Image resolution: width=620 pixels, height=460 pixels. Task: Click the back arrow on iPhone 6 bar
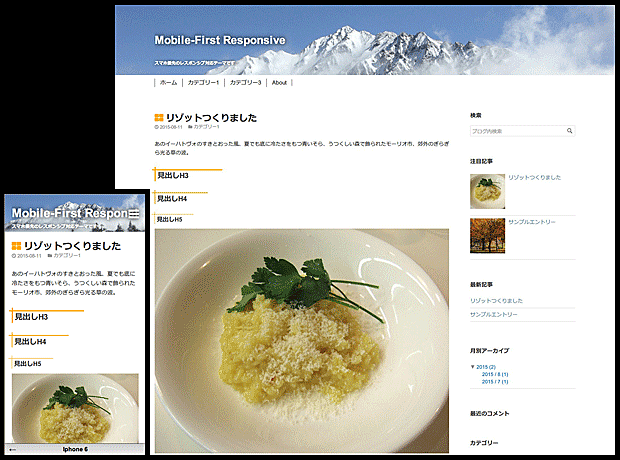tap(12, 449)
